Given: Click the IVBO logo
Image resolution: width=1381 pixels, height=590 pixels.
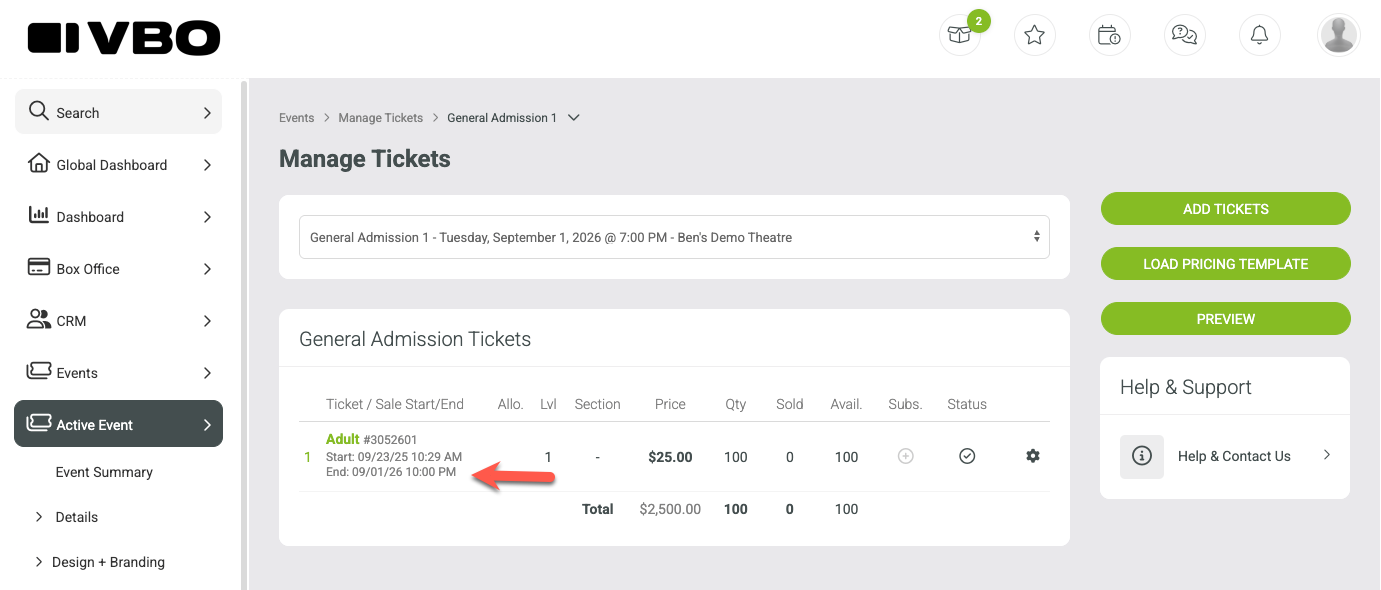Looking at the screenshot, I should pos(124,39).
